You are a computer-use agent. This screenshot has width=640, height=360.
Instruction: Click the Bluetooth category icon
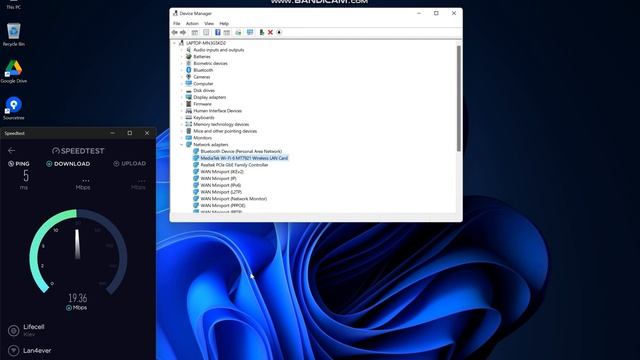pyautogui.click(x=189, y=70)
